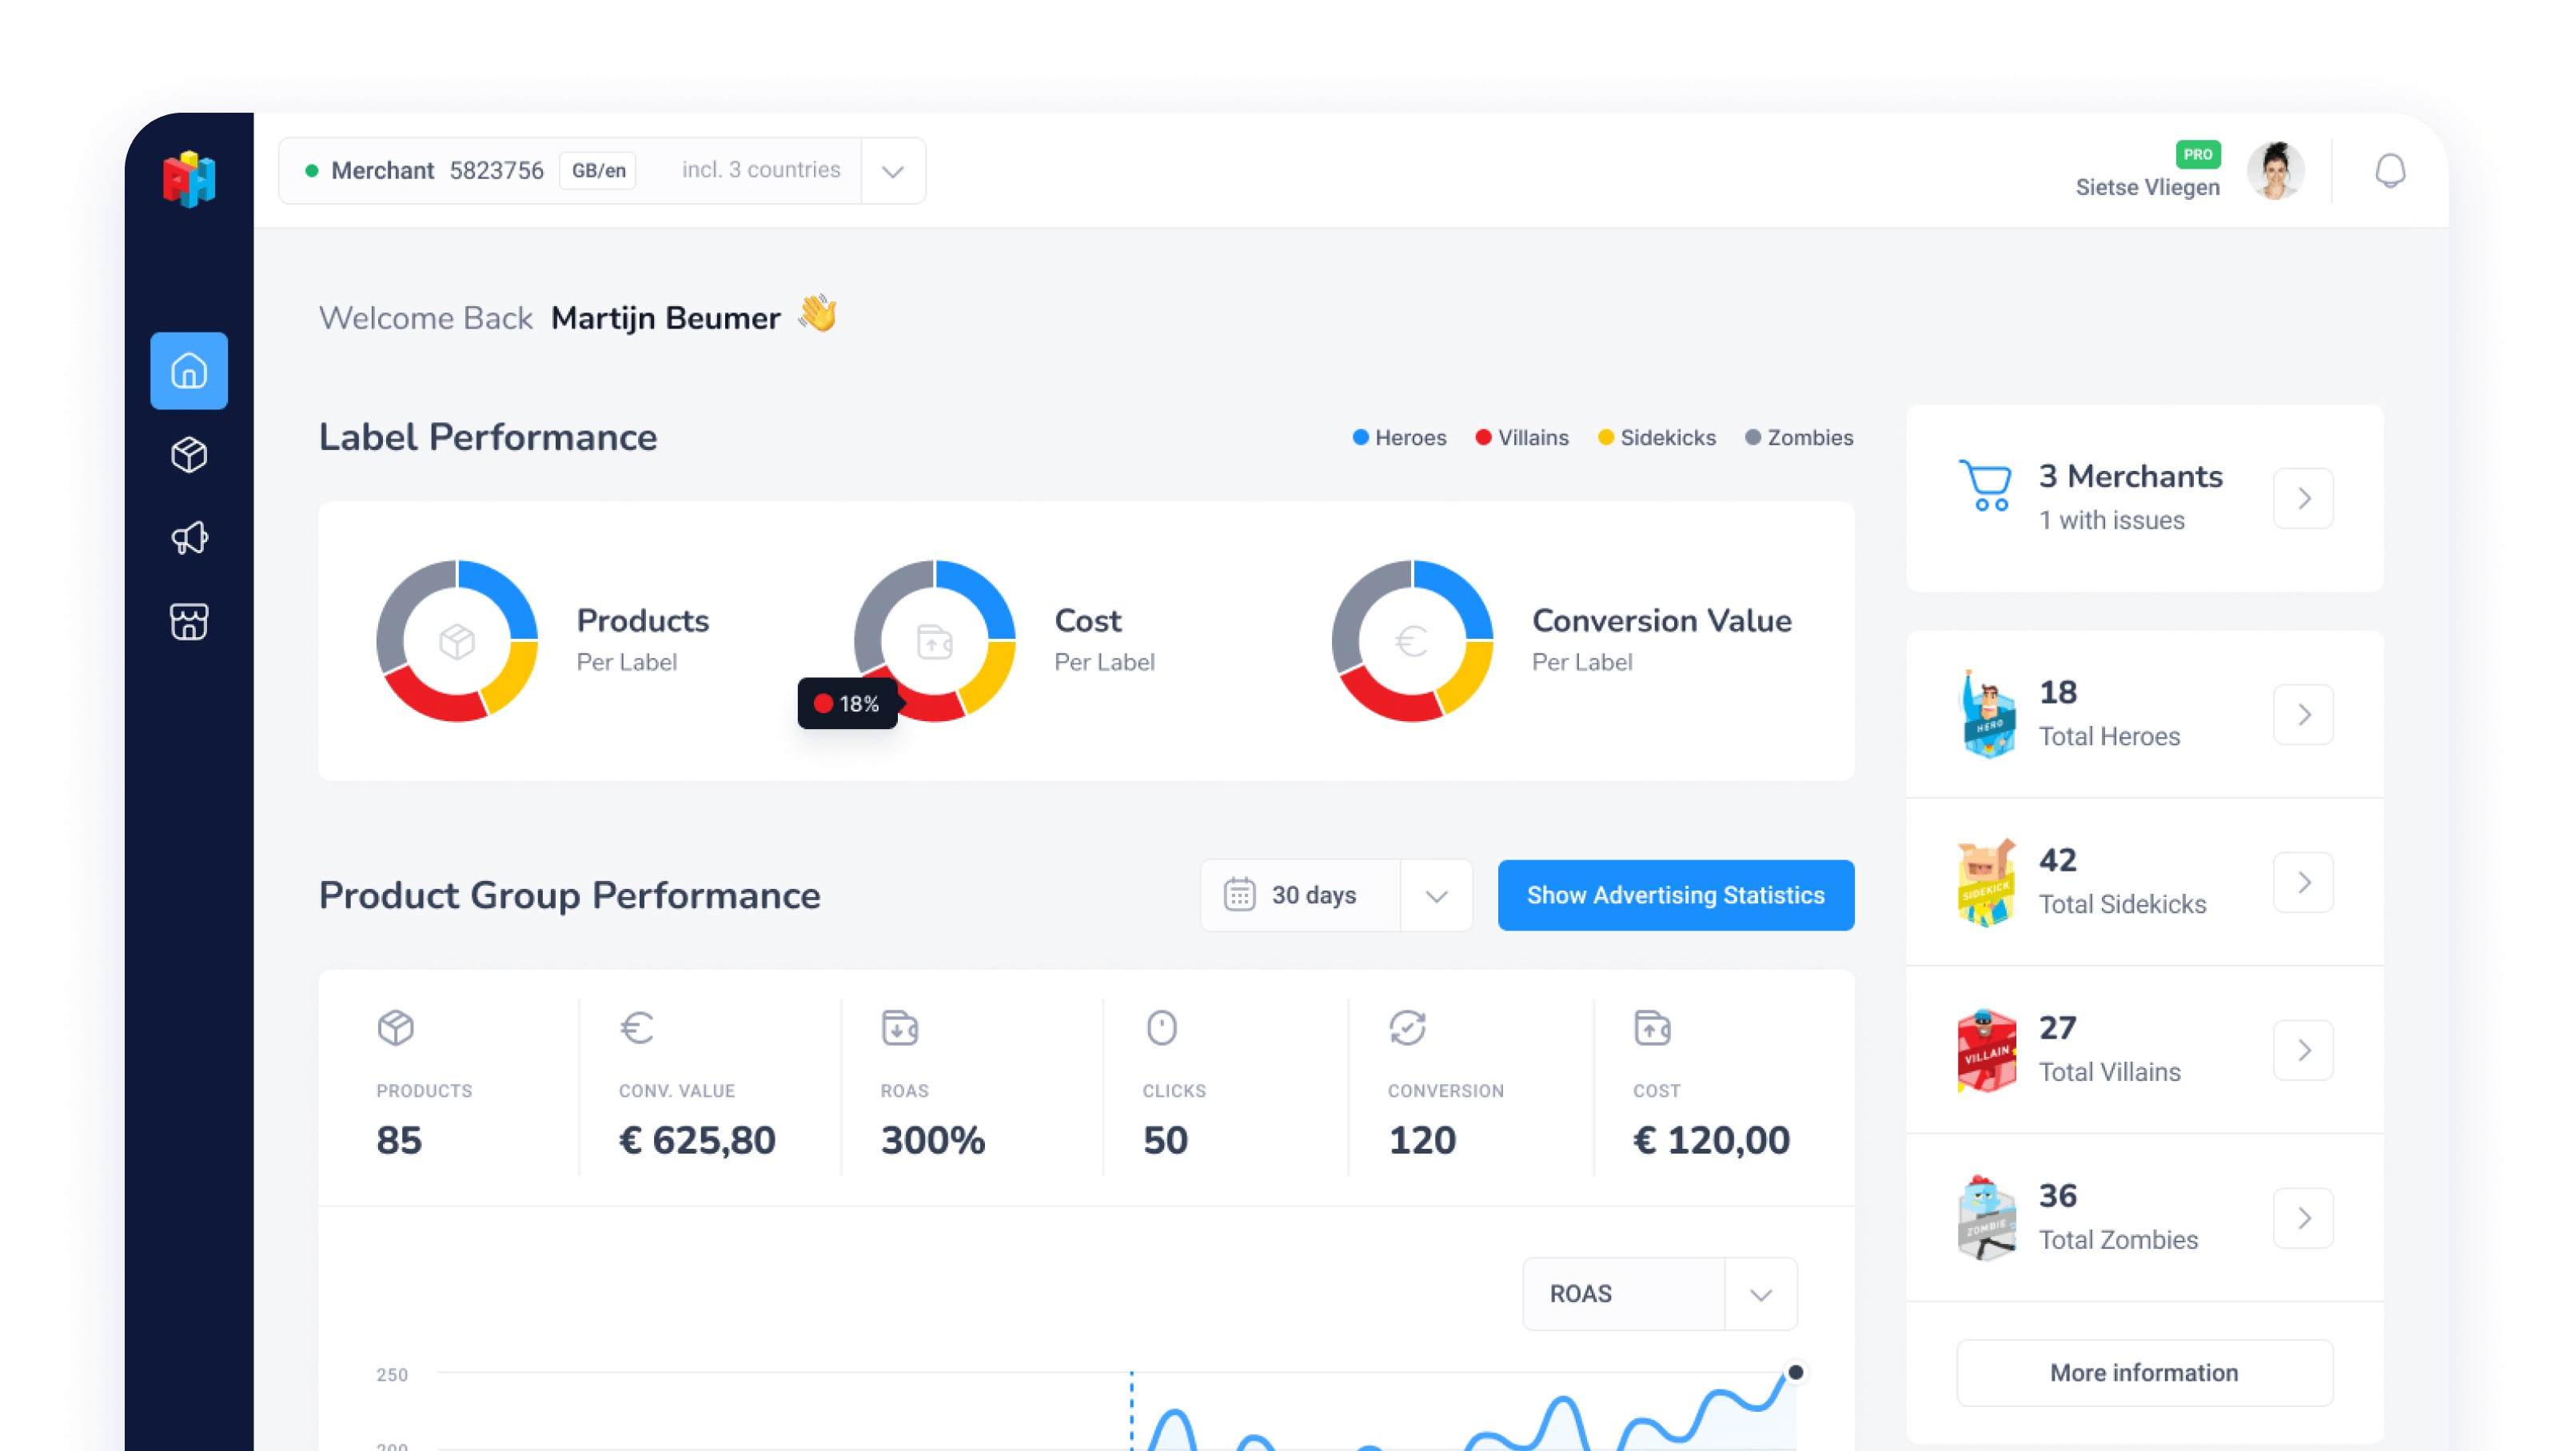The width and height of the screenshot is (2576, 1451).
Task: Click the Clicks mouse icon
Action: pos(1162,1028)
